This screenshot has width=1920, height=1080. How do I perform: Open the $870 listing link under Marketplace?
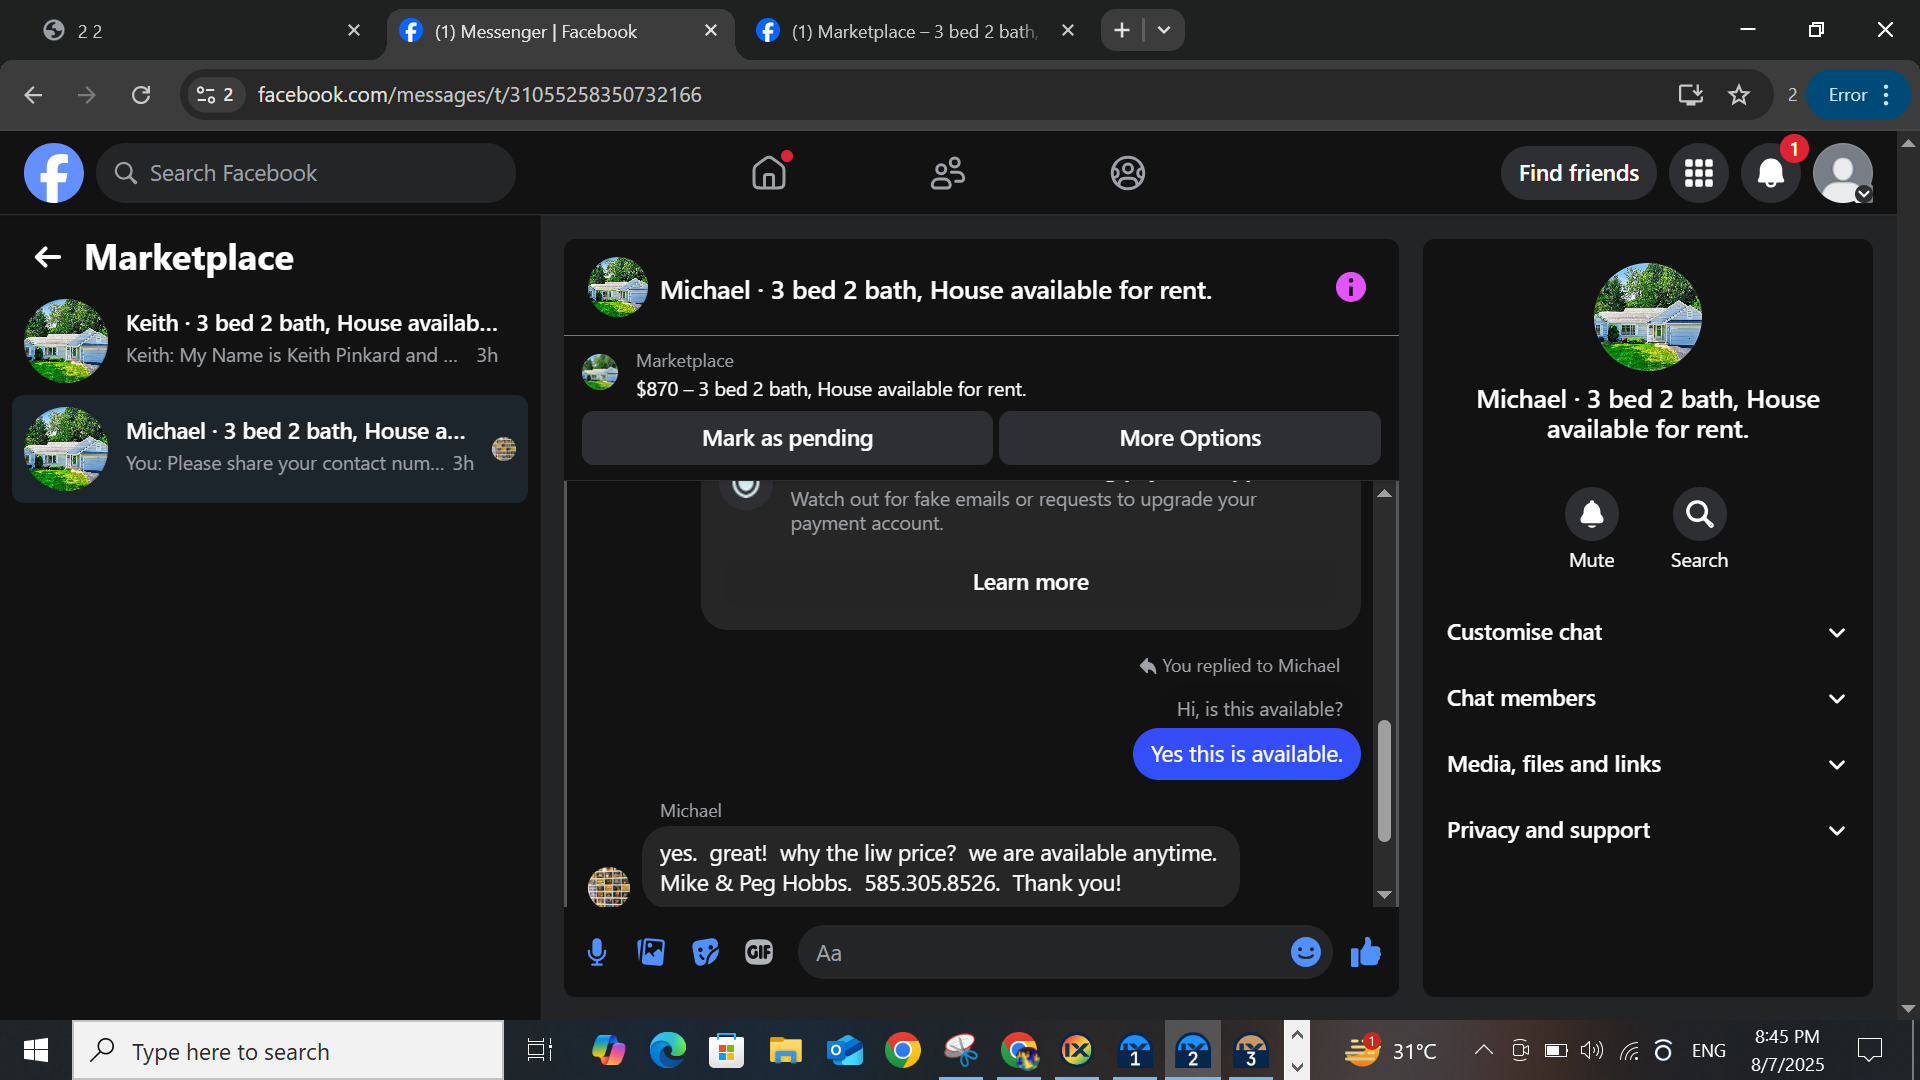830,389
